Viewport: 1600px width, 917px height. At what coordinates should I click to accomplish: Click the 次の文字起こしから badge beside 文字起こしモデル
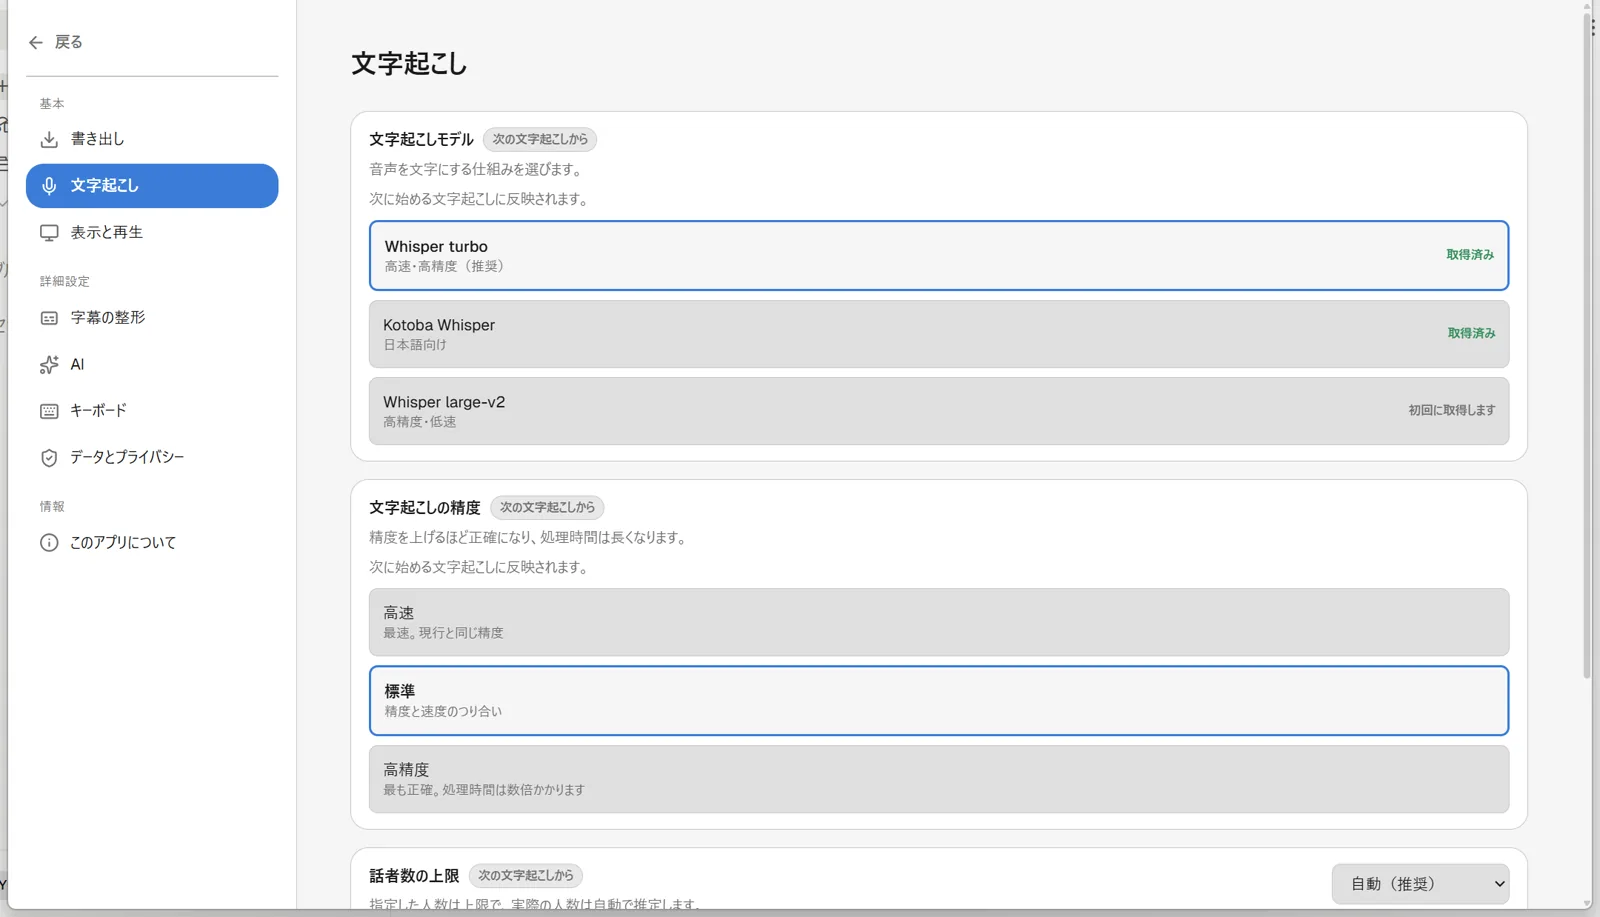click(540, 139)
